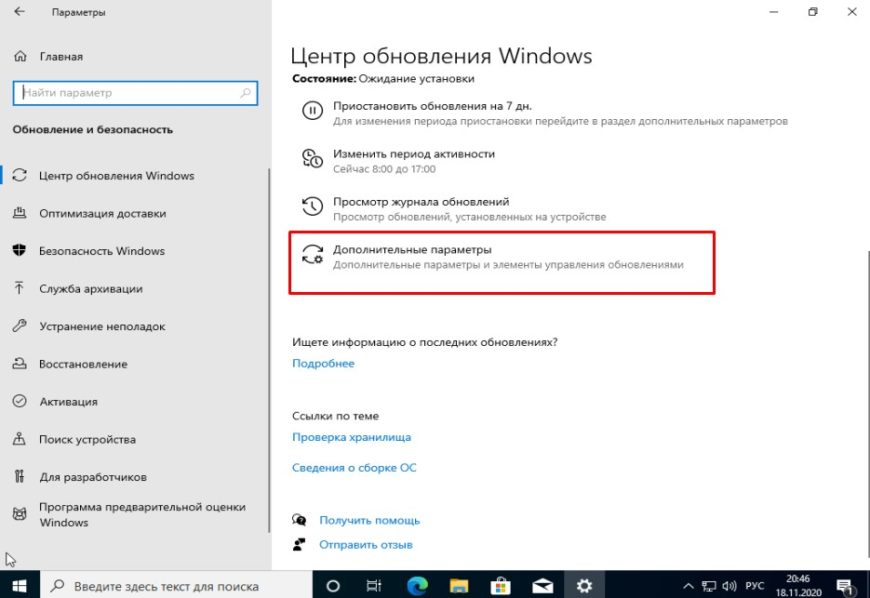The image size is (870, 598).
Task: Click the shield icon beside Безопасность Windows
Action: 19,250
